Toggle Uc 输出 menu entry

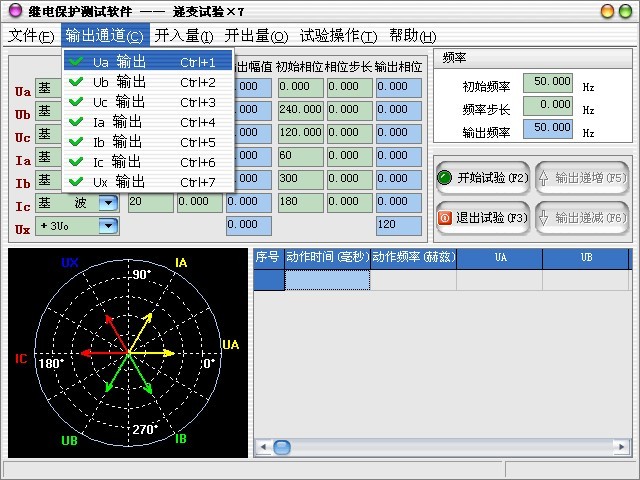click(x=148, y=102)
